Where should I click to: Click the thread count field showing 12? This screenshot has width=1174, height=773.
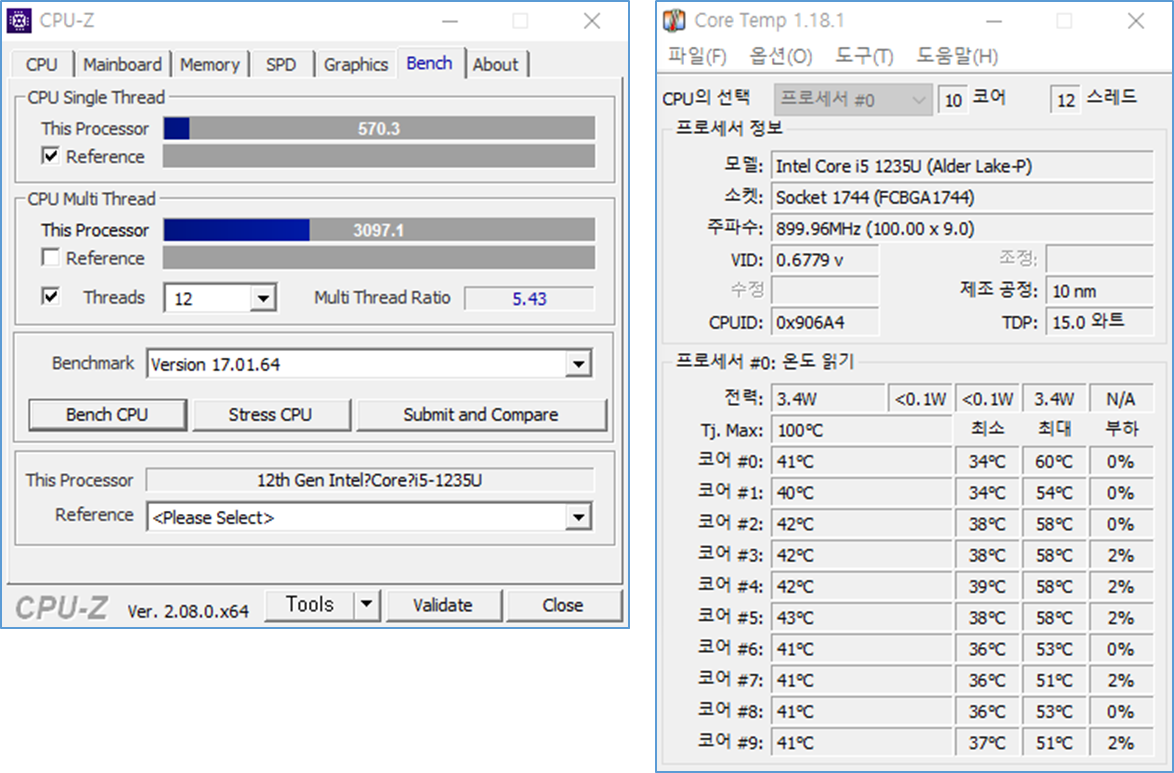pos(1066,100)
